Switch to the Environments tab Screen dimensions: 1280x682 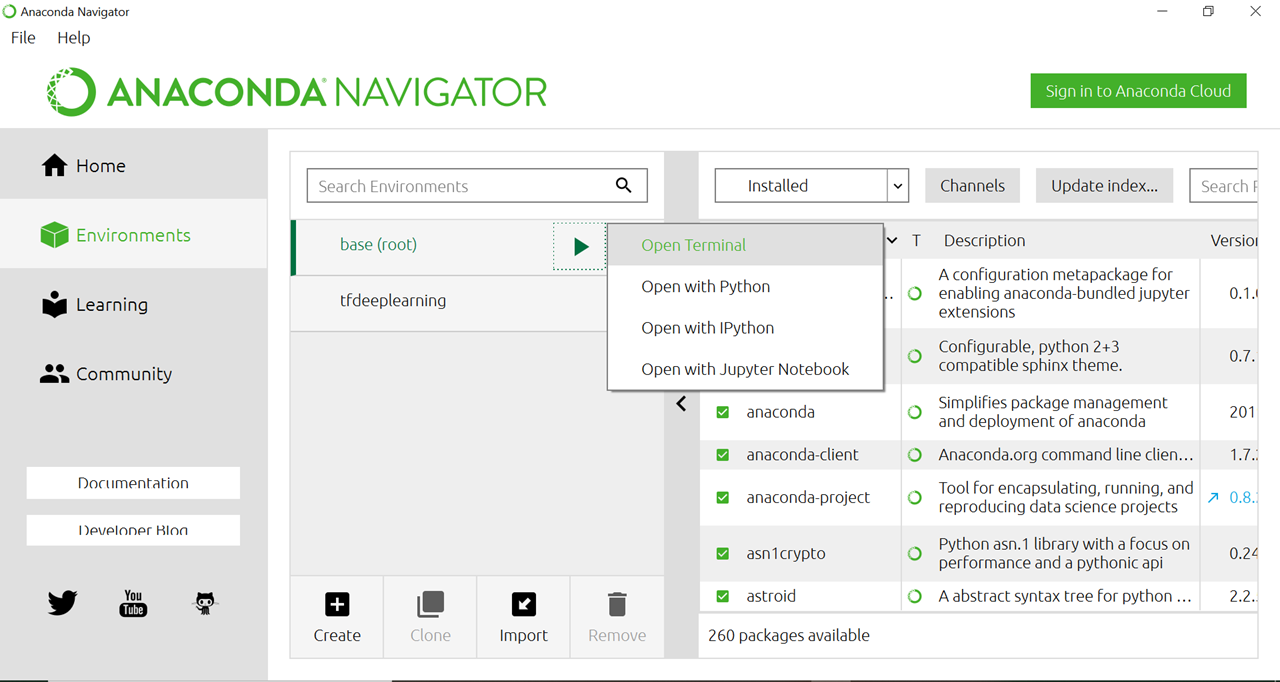pyautogui.click(x=134, y=235)
